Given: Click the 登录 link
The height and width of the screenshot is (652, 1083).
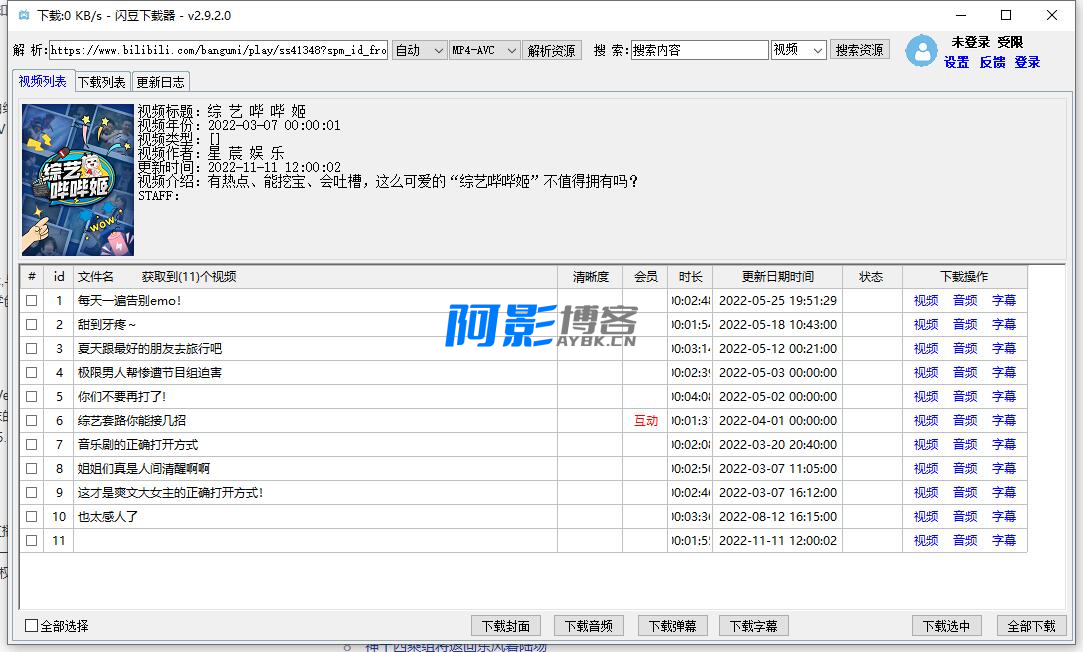Looking at the screenshot, I should [x=1027, y=62].
